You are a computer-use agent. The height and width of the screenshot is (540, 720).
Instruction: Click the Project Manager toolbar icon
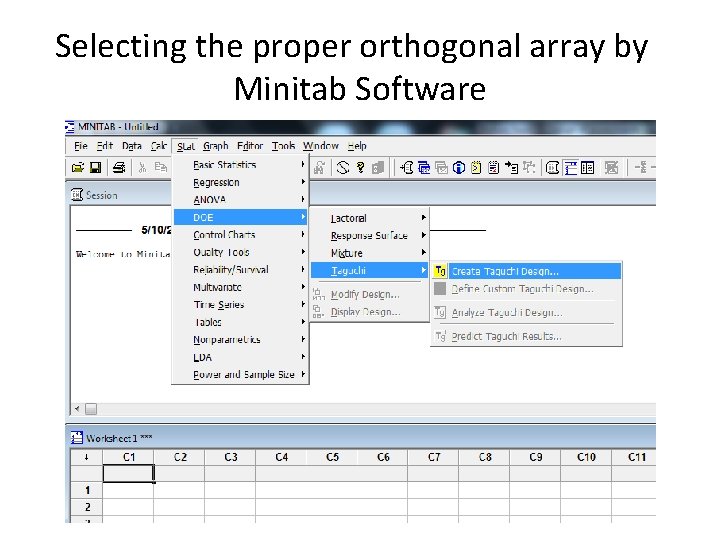coord(587,168)
